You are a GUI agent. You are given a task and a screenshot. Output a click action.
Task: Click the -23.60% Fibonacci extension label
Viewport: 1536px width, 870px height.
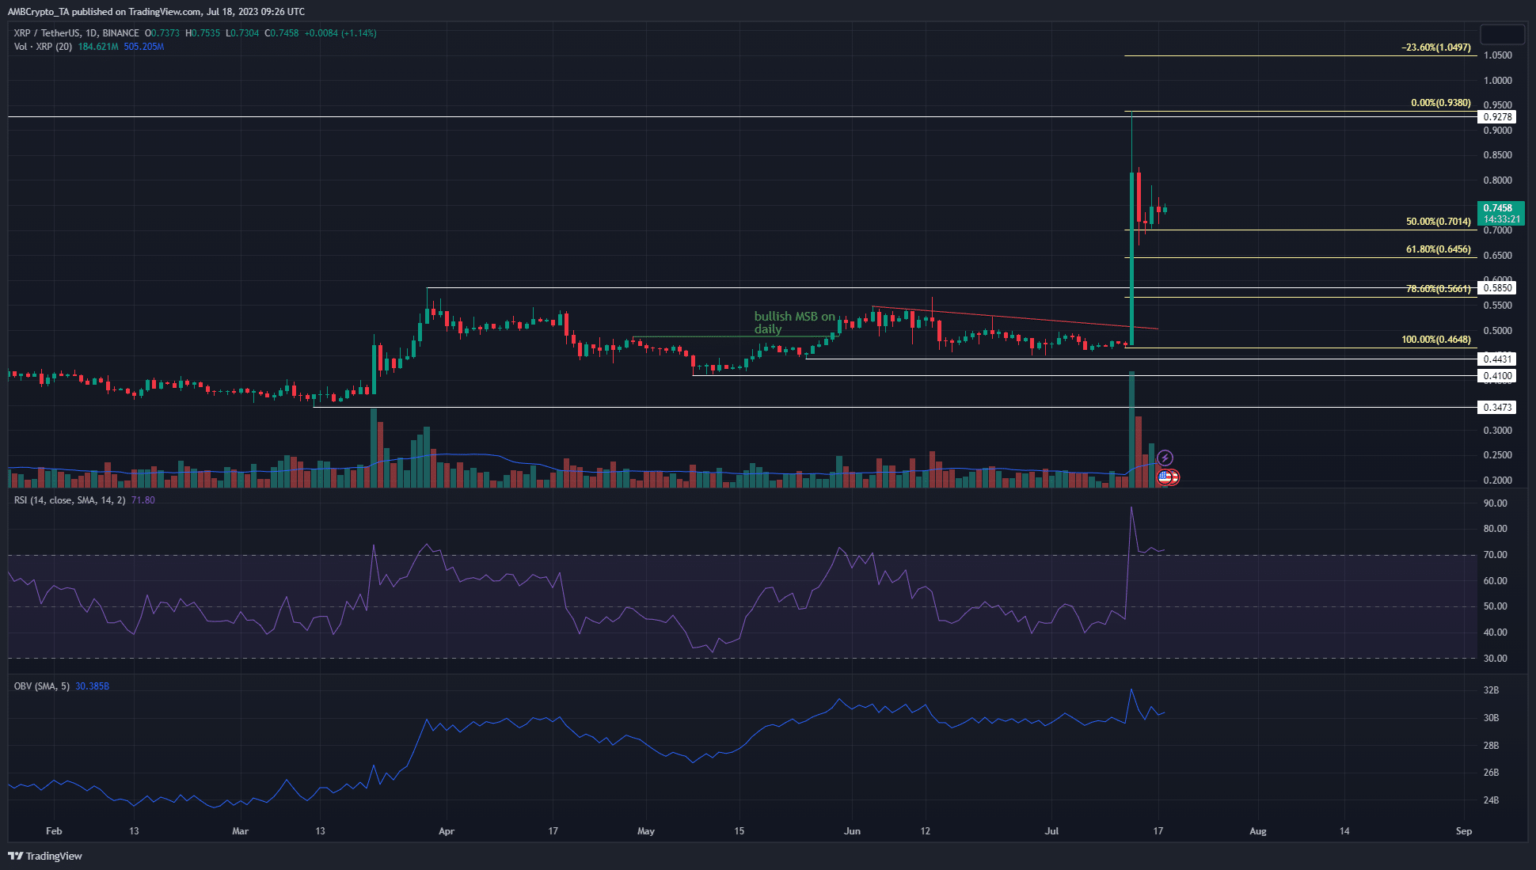(x=1436, y=48)
